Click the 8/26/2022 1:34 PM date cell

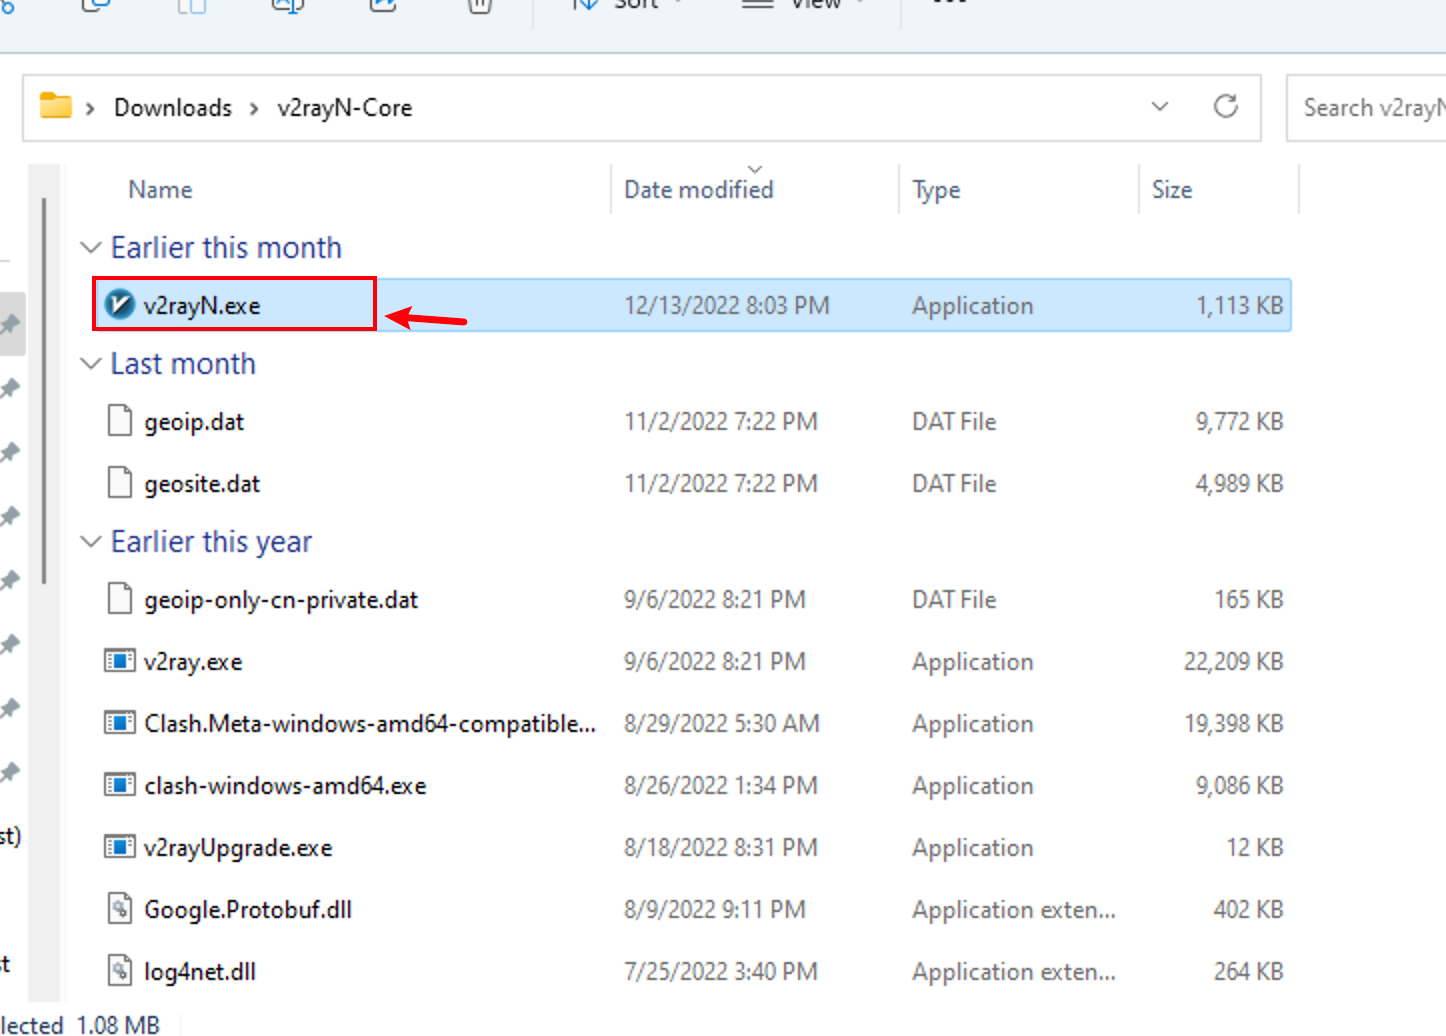point(721,785)
